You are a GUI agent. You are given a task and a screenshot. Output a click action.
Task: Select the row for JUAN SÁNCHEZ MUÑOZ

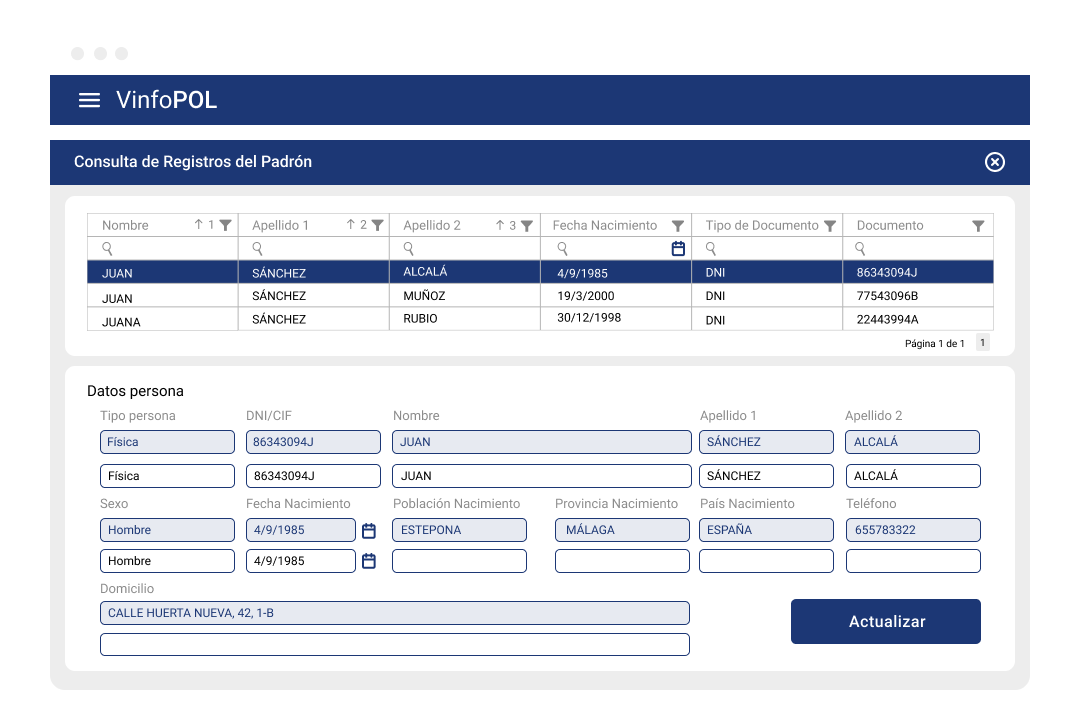(x=540, y=296)
